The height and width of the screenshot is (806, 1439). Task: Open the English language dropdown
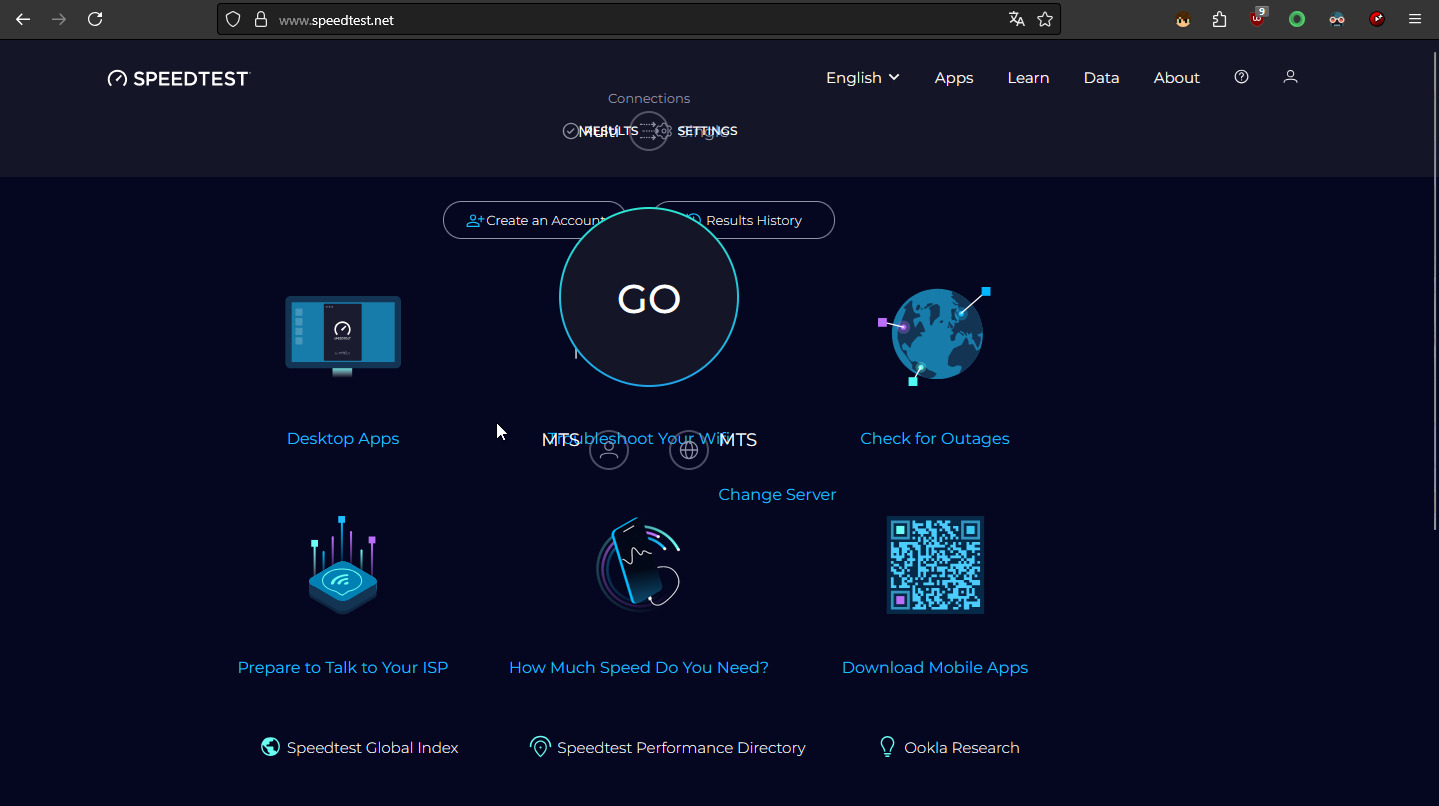[862, 78]
